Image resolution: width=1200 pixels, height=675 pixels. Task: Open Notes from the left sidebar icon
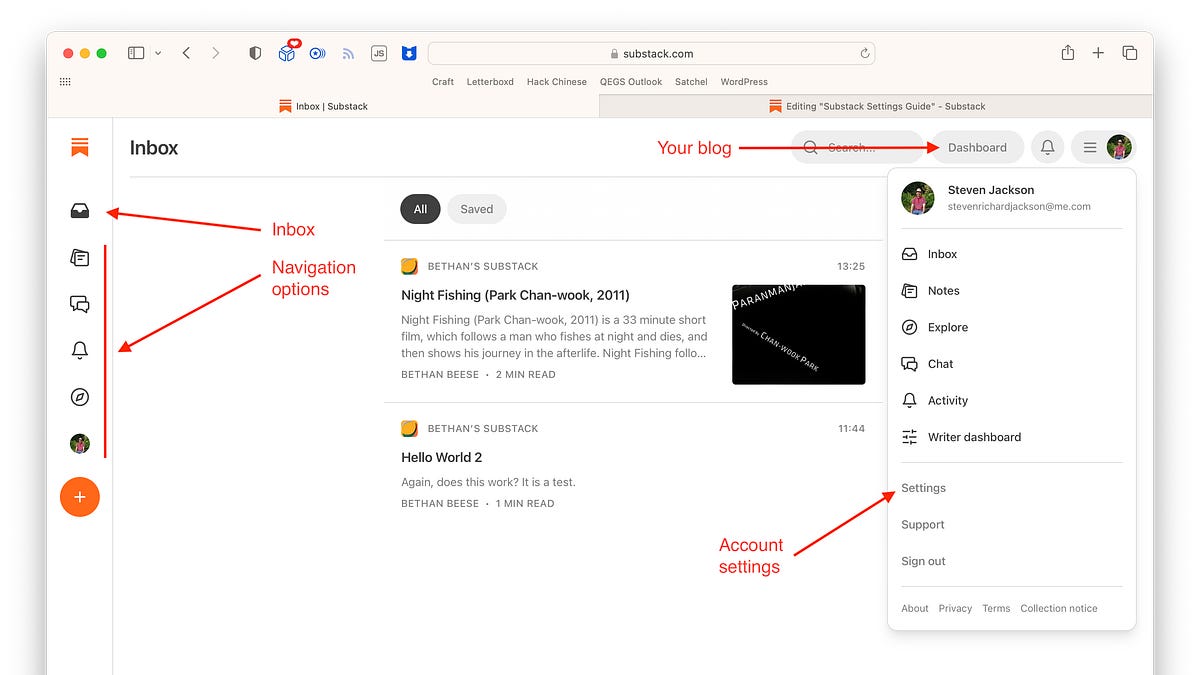click(x=80, y=258)
